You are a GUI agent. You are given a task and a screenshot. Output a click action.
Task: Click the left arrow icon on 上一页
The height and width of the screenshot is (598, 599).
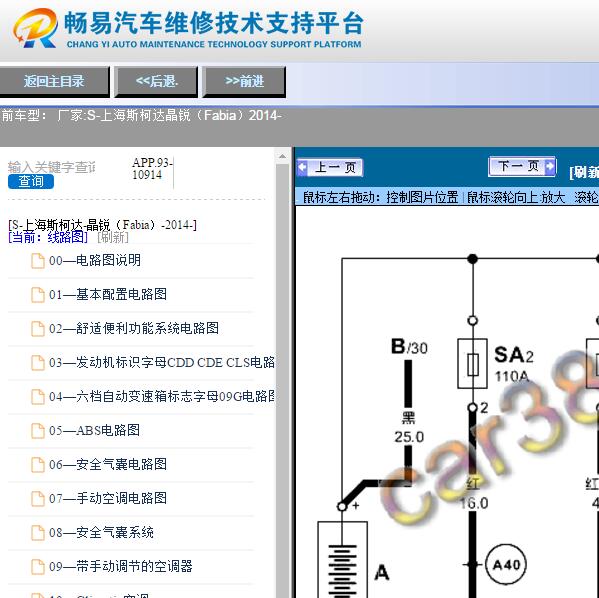(x=302, y=167)
